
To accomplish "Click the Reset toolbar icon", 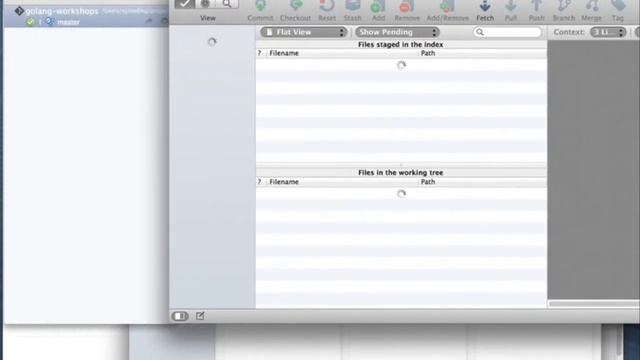I will (327, 6).
